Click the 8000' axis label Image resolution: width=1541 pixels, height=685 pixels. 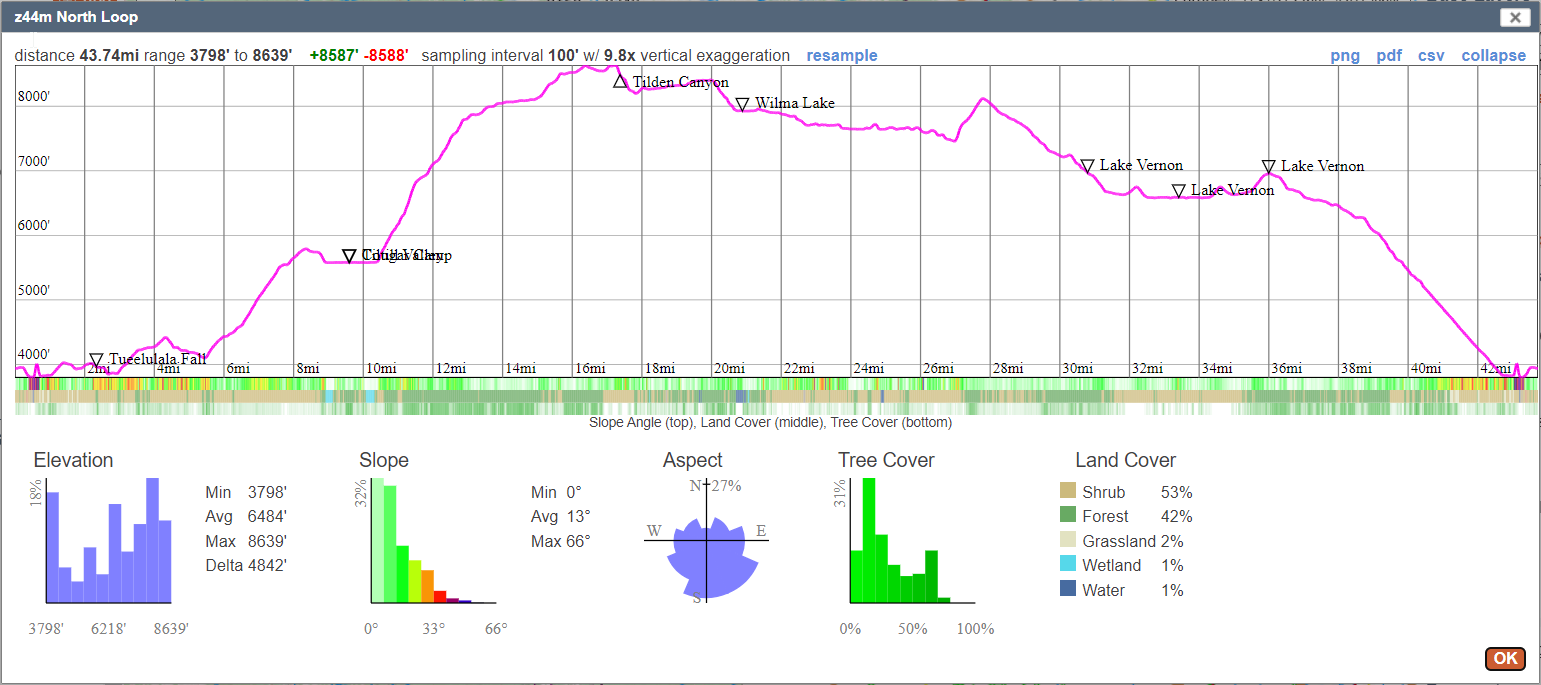[34, 97]
